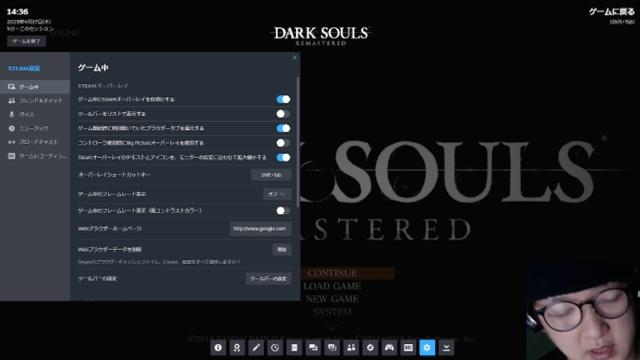The image size is (640, 360).
Task: Open the achievements icon in overlay toolbar
Action: click(237, 347)
